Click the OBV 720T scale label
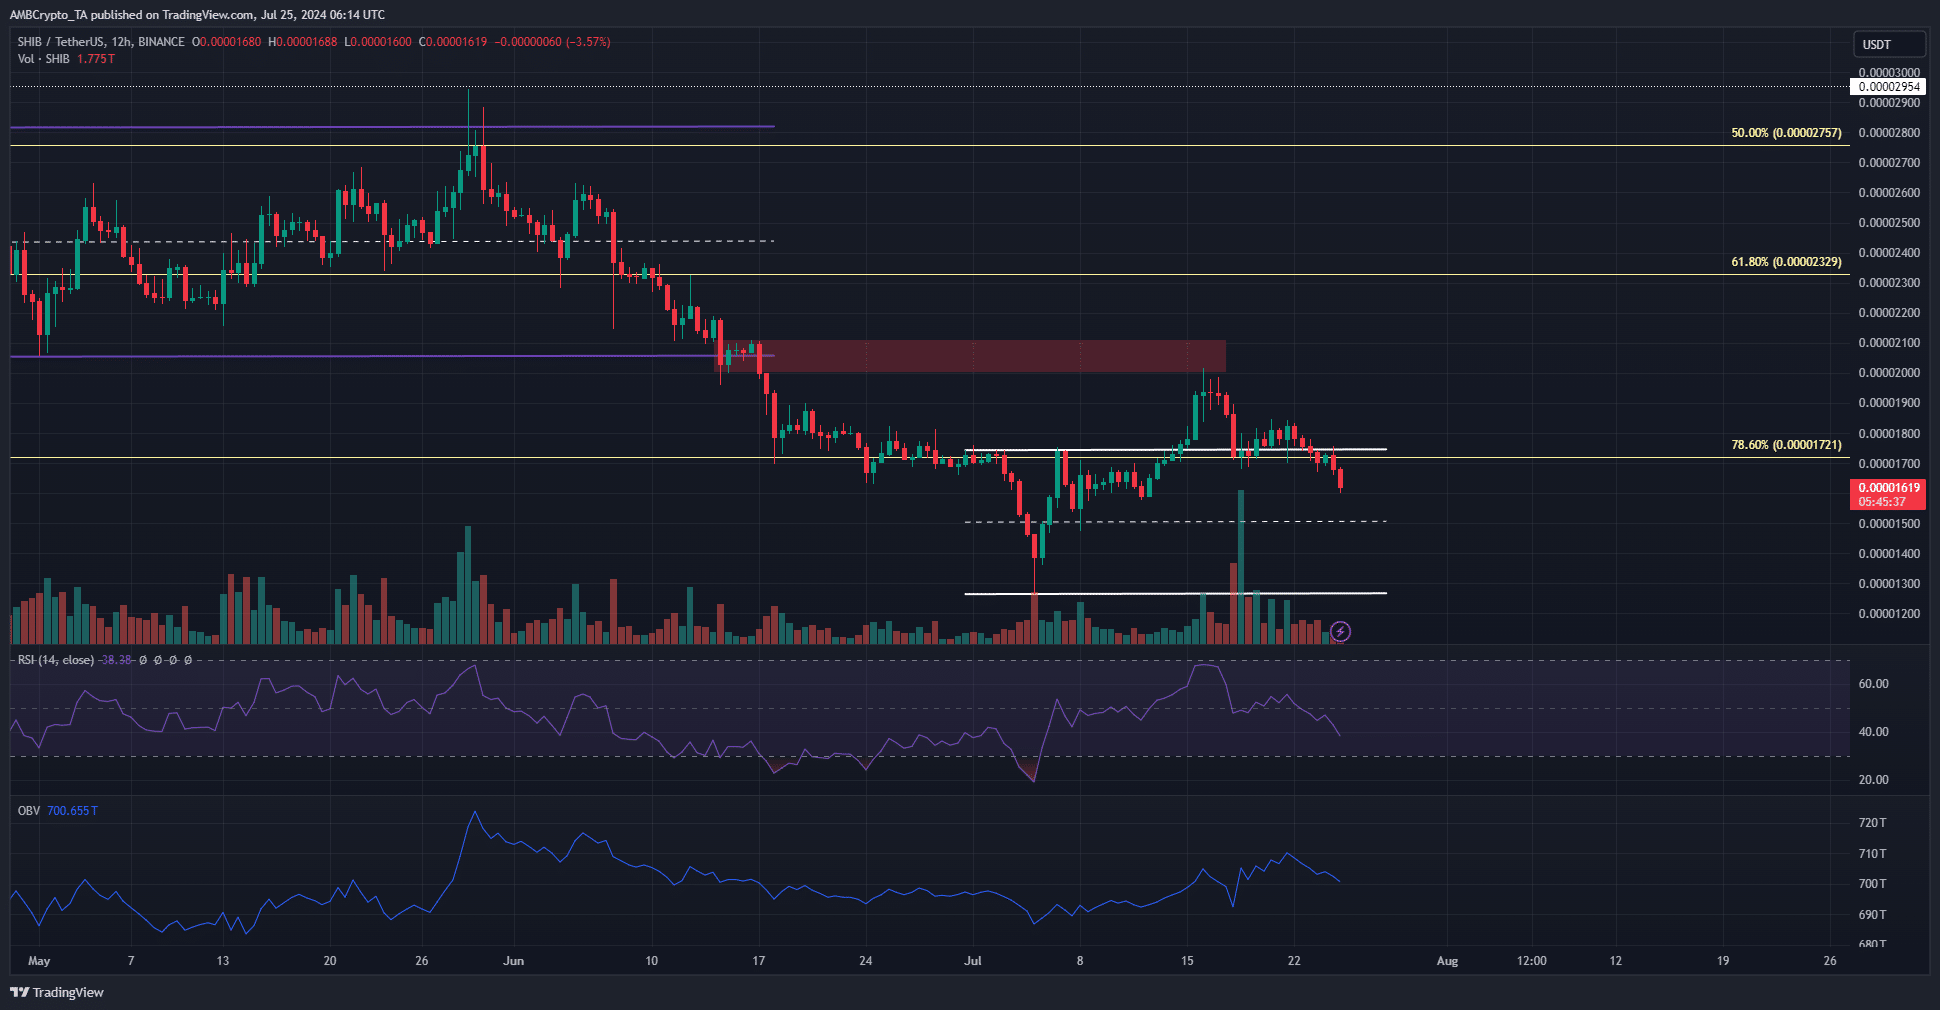The height and width of the screenshot is (1010, 1940). [x=1872, y=823]
